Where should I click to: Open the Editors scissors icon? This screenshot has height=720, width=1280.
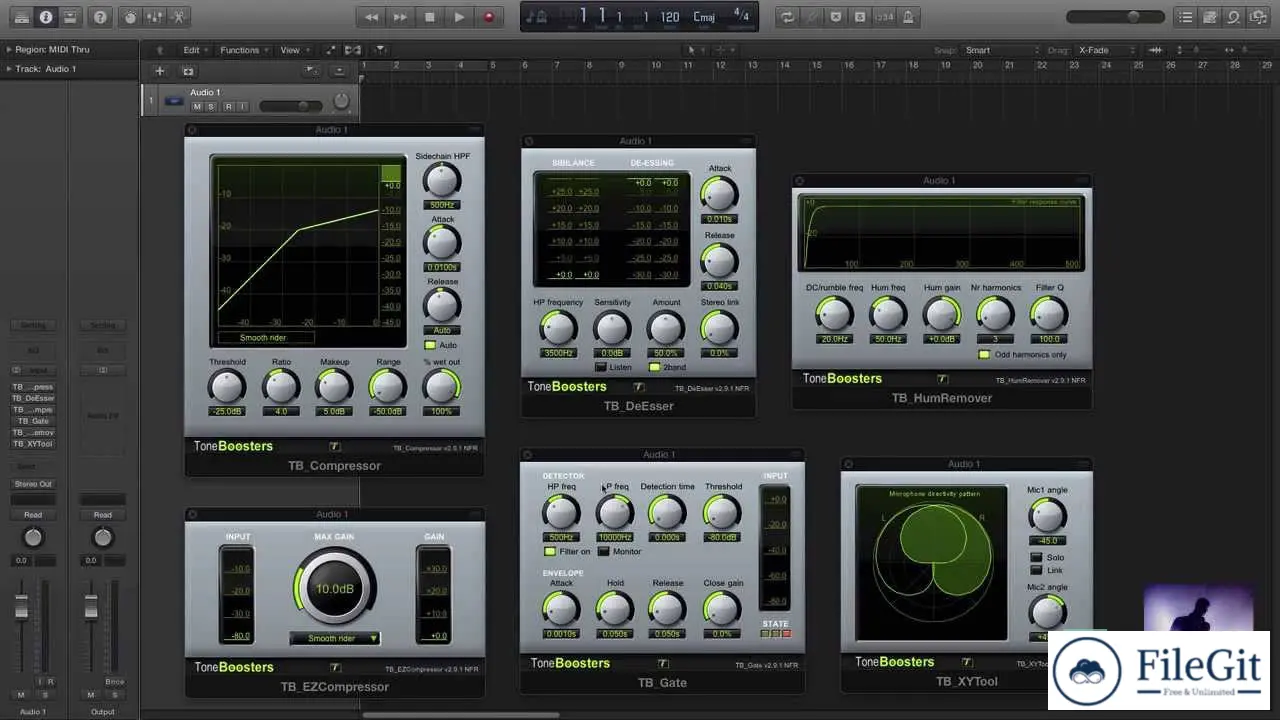178,17
